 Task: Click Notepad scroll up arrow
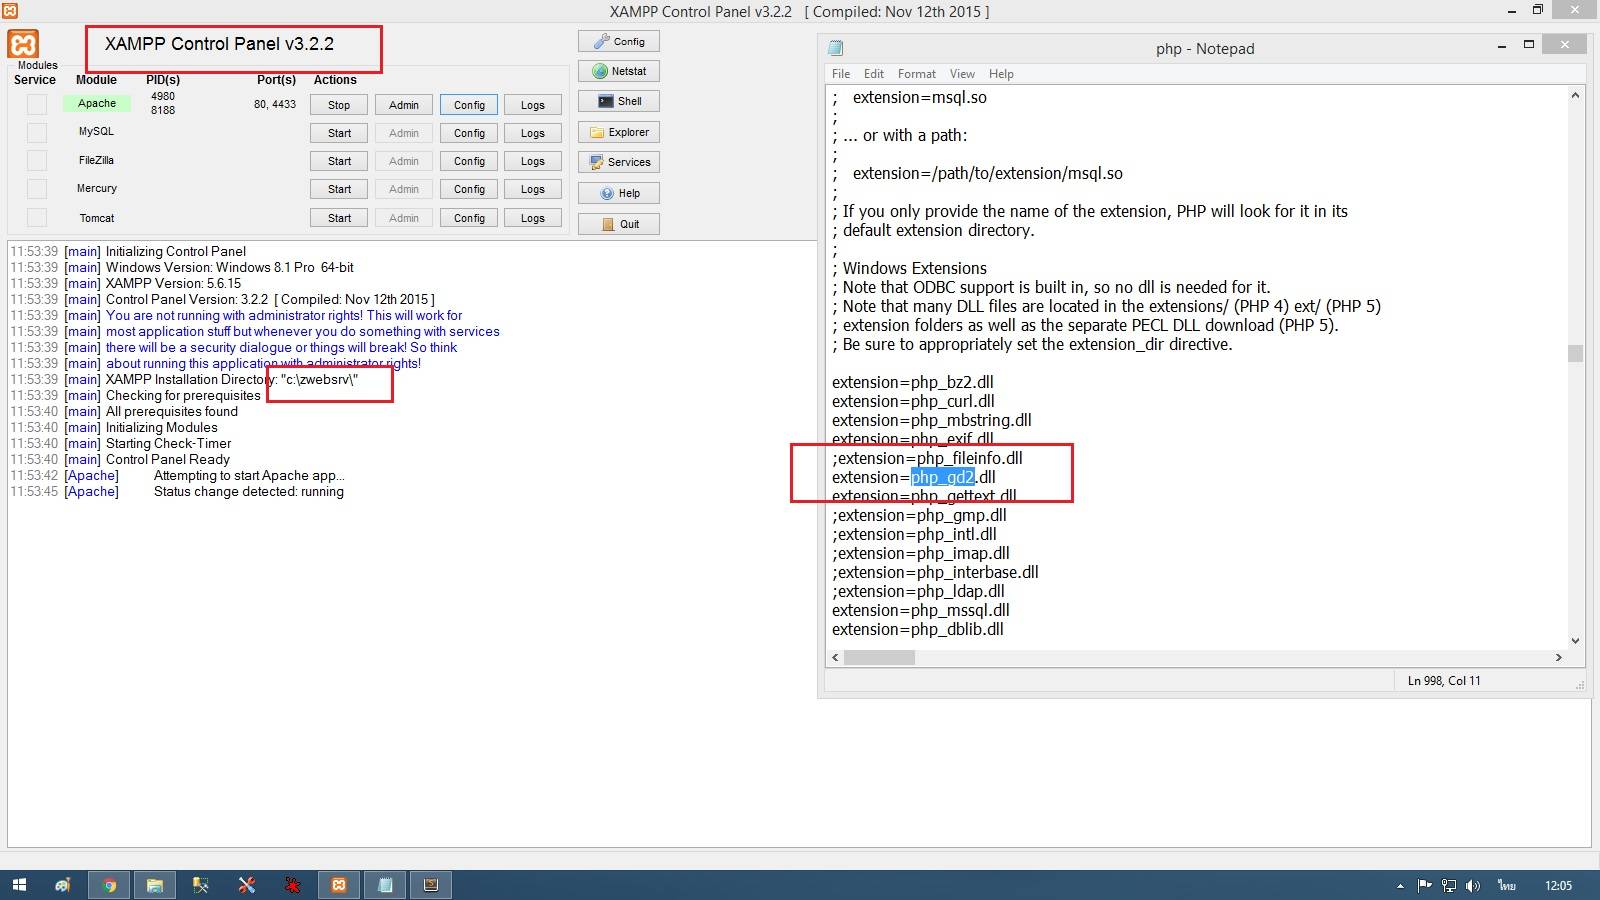(1575, 95)
